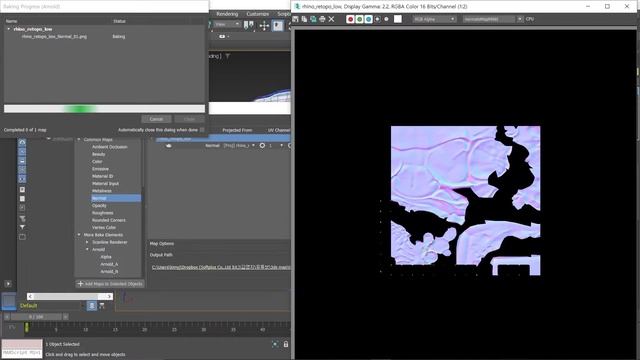
Task: Open render element name dropdown in frame window
Action: 492,19
